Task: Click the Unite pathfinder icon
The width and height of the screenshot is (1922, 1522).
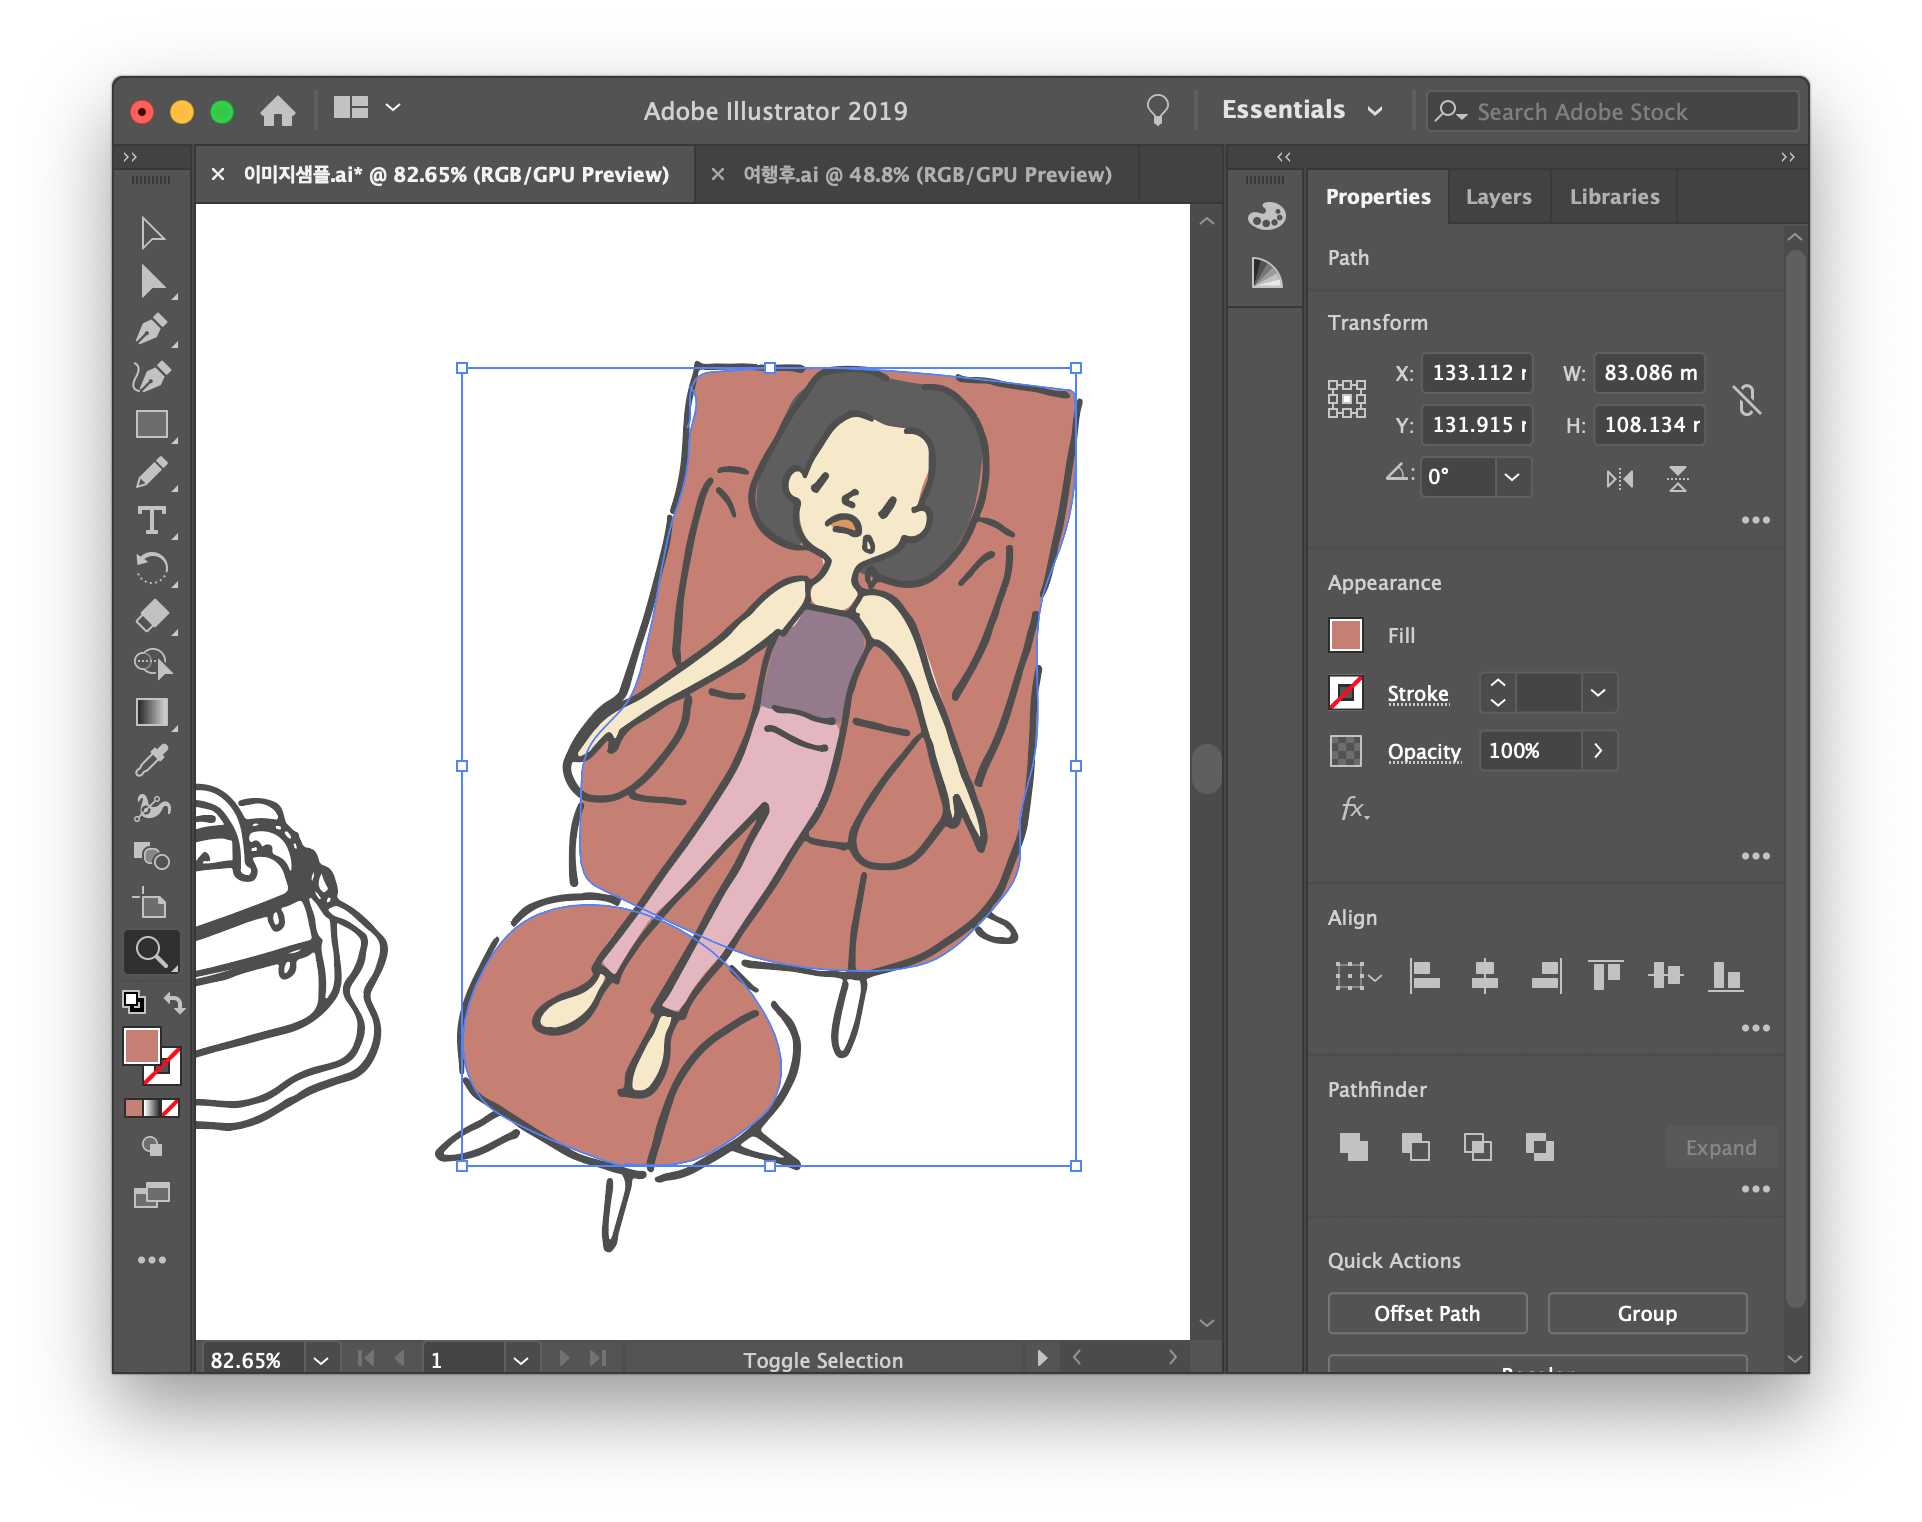Action: tap(1353, 1147)
